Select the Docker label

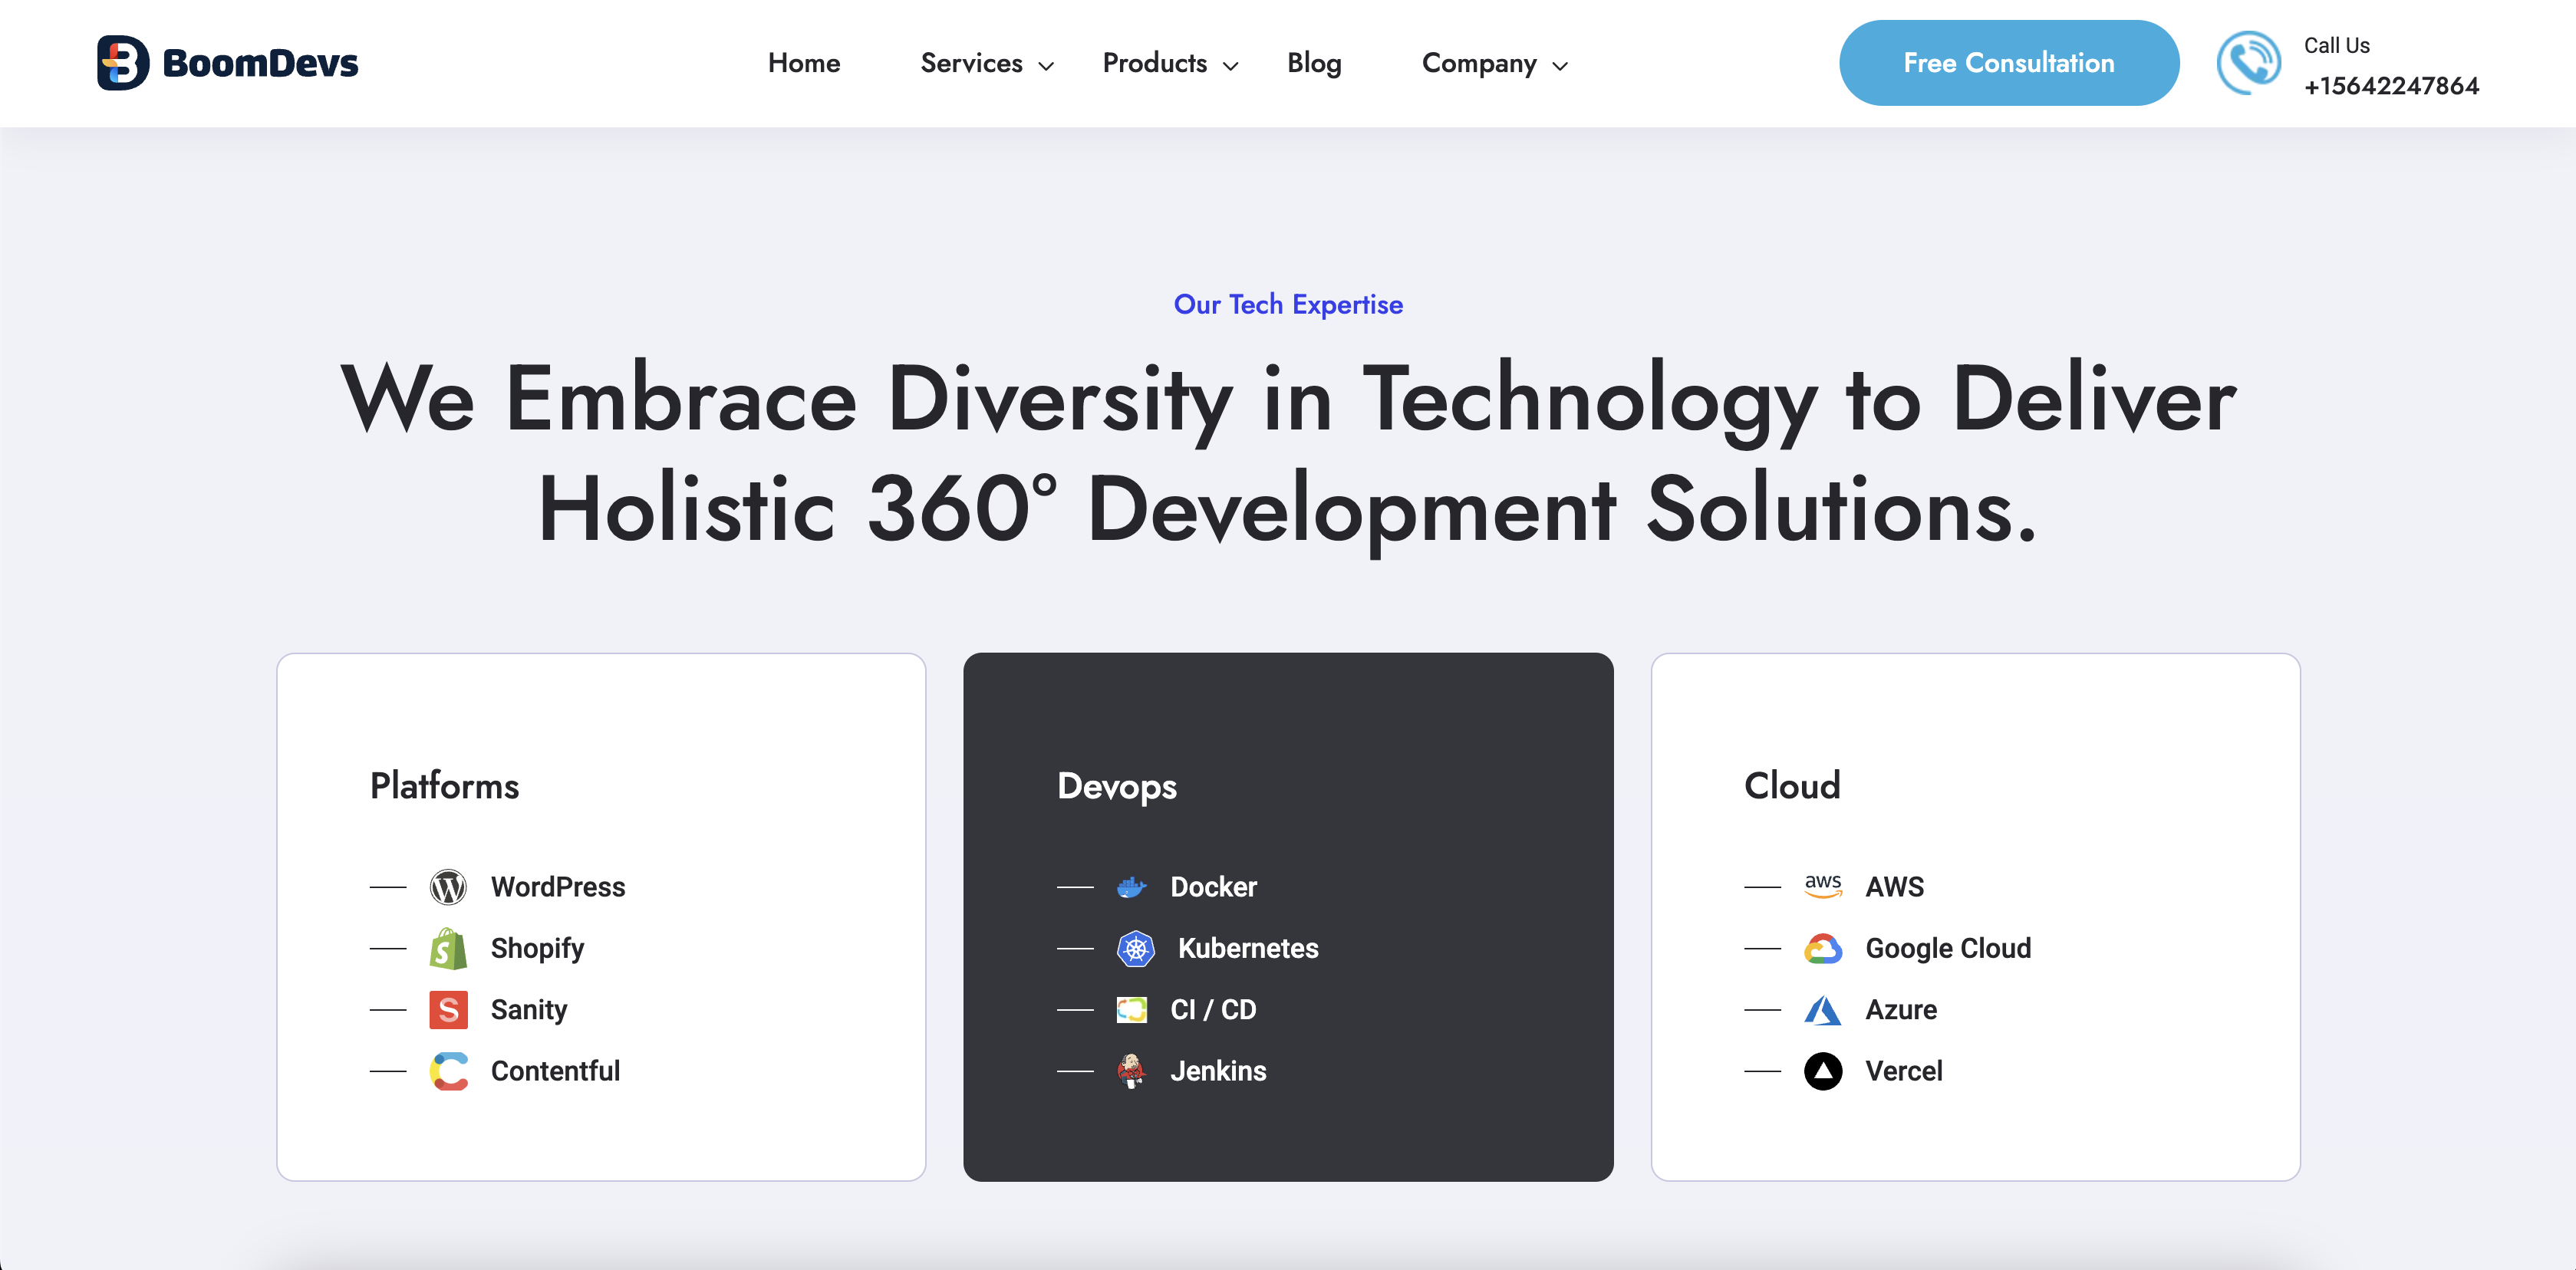tap(1214, 887)
